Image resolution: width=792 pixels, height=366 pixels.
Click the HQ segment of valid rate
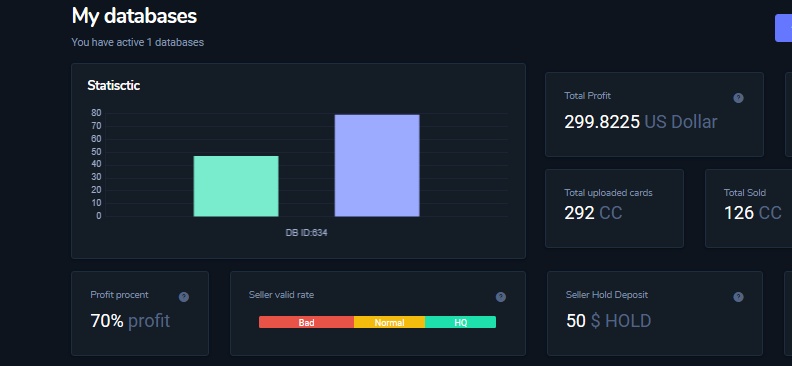[461, 322]
